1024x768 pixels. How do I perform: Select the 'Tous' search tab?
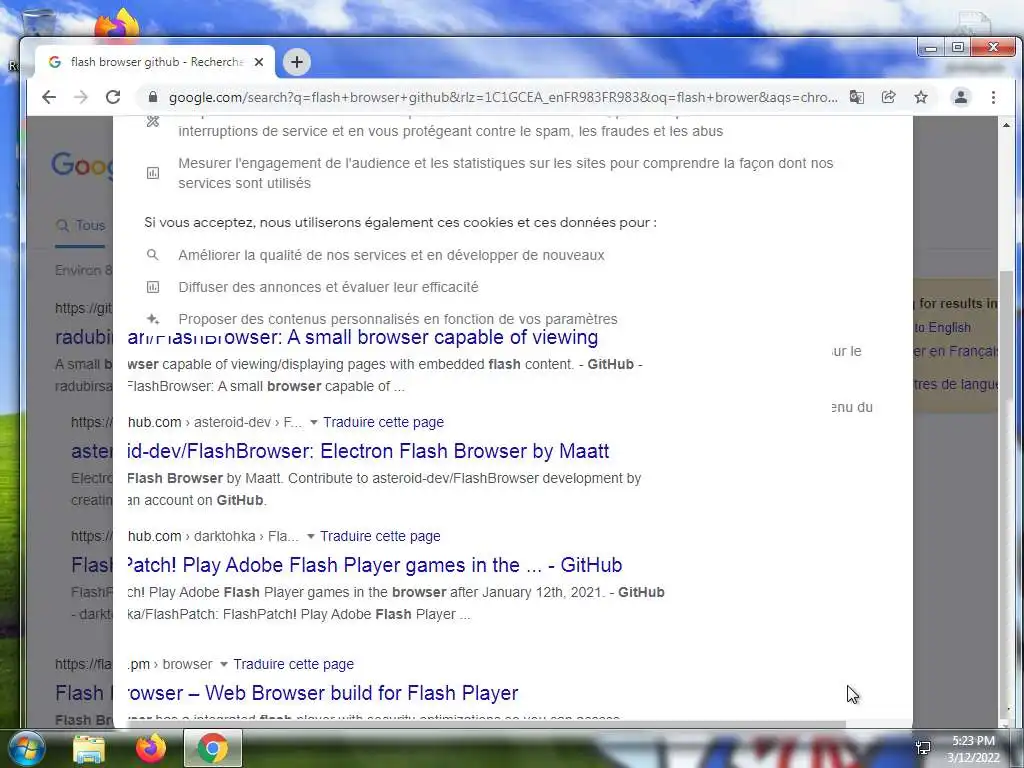[x=80, y=226]
